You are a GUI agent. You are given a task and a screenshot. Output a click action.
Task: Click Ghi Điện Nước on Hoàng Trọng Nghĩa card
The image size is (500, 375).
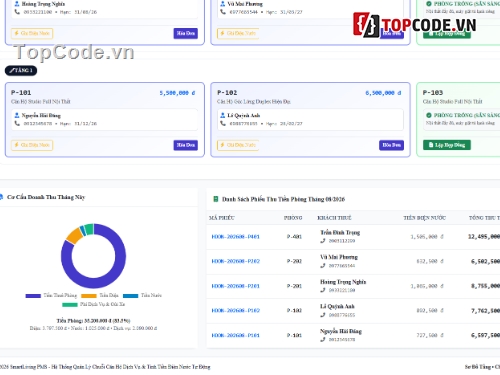(32, 33)
